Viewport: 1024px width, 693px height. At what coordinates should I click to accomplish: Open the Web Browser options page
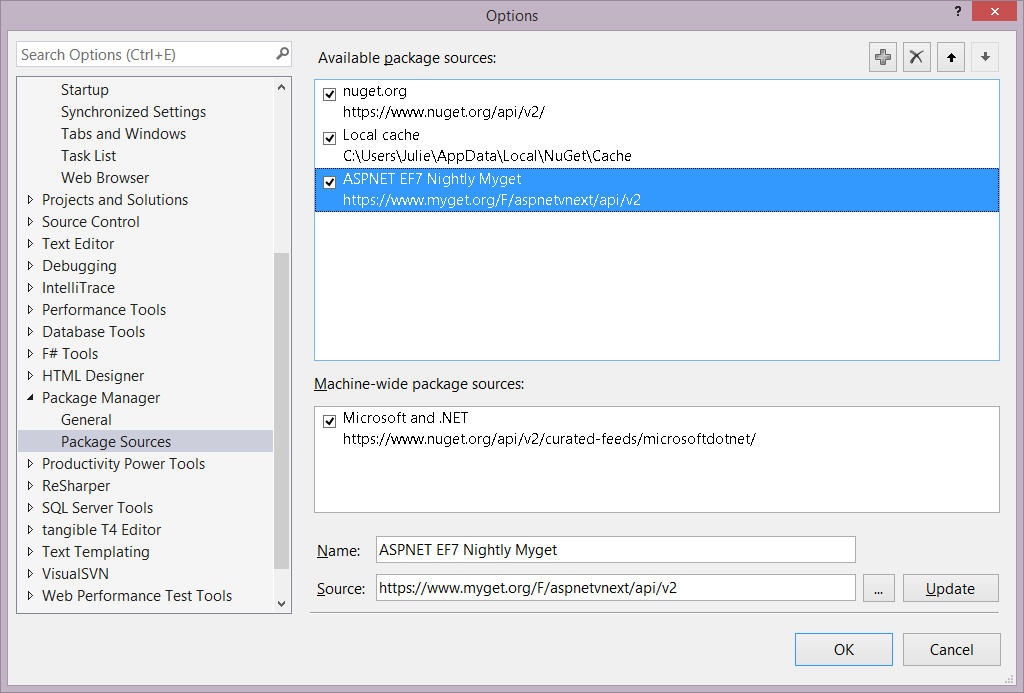(105, 178)
